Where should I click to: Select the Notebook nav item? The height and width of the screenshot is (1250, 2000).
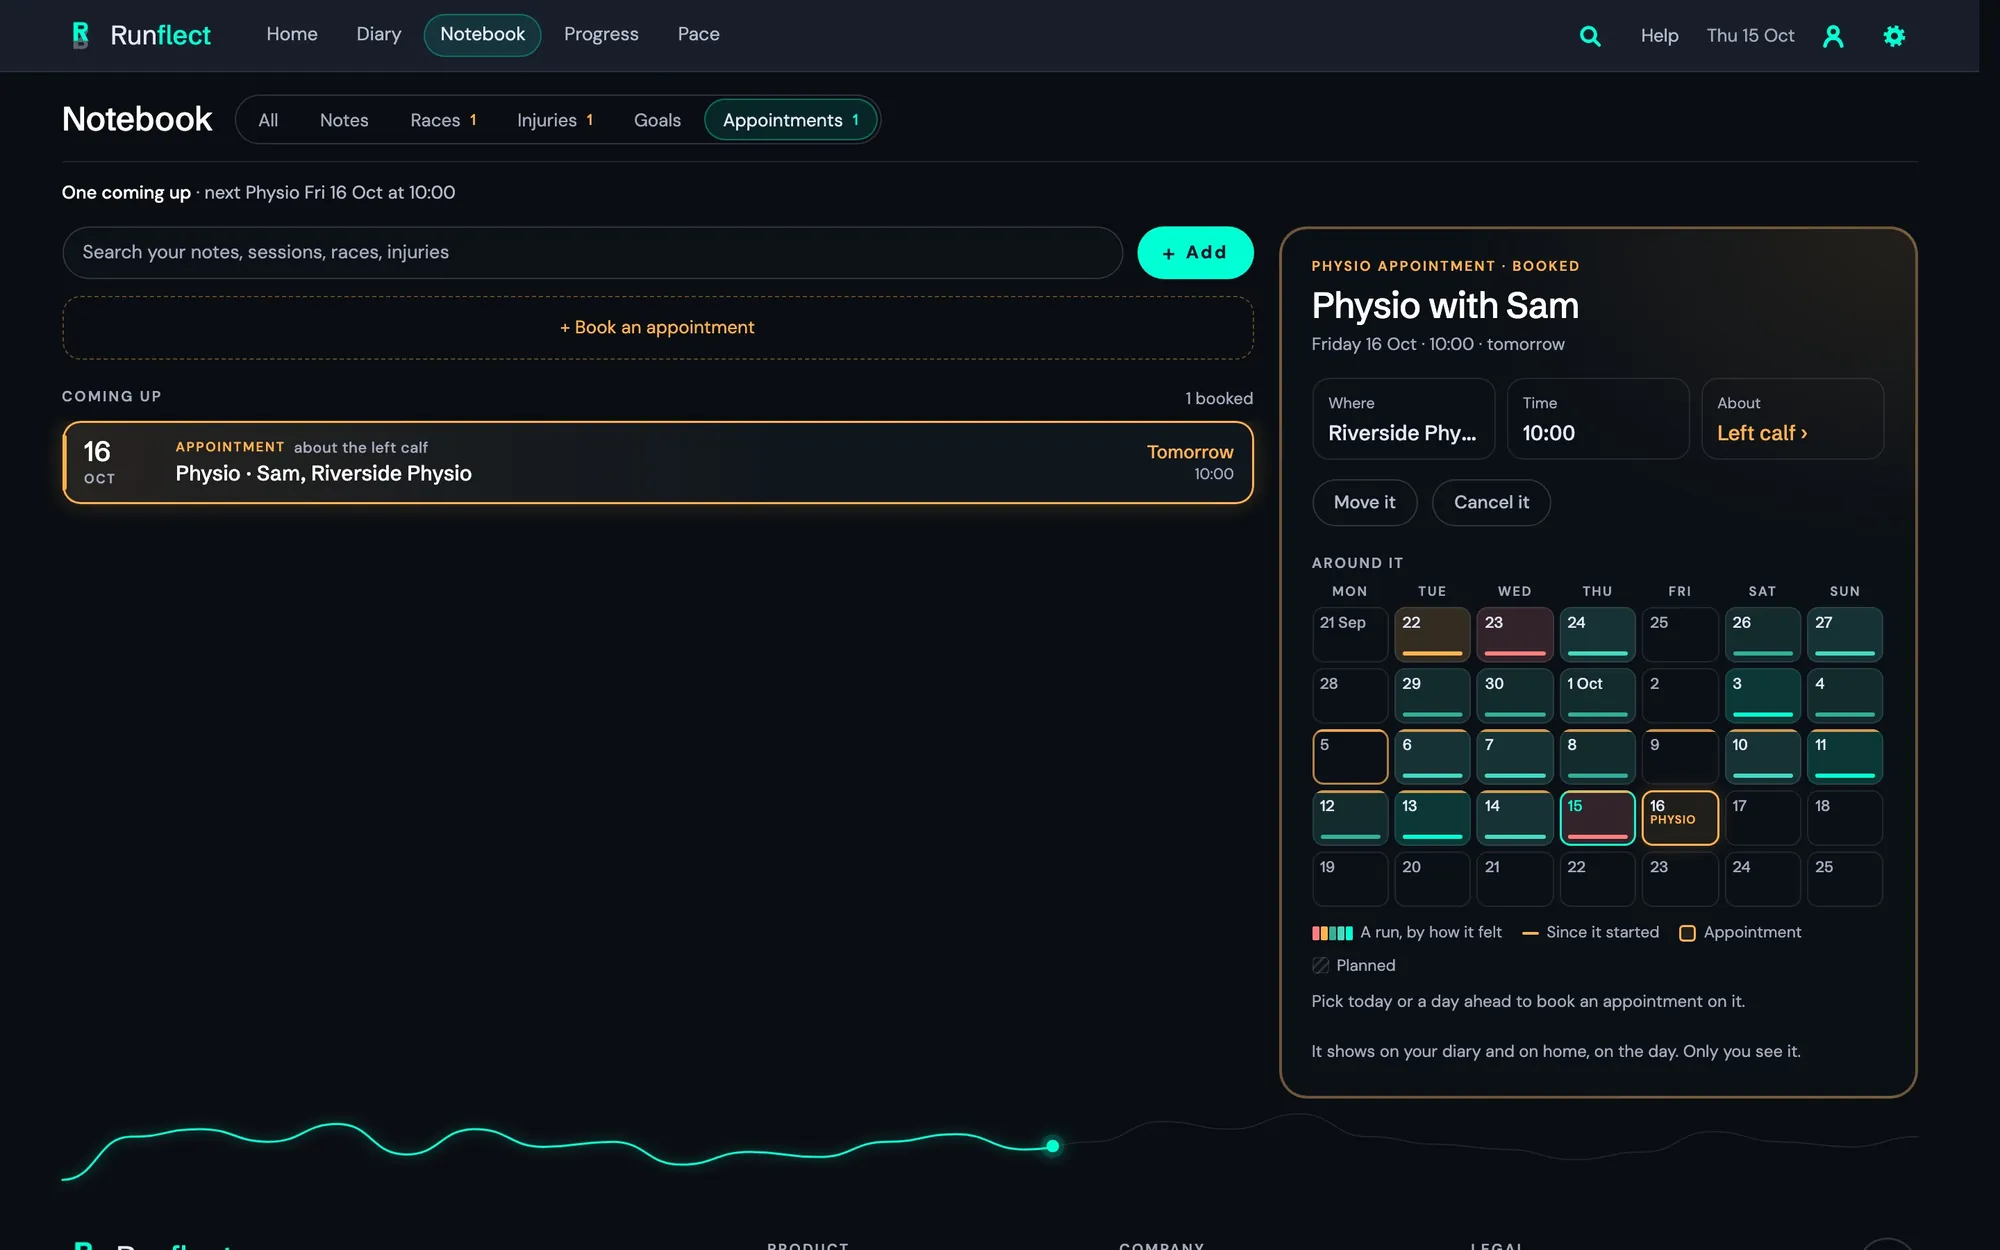(x=483, y=35)
